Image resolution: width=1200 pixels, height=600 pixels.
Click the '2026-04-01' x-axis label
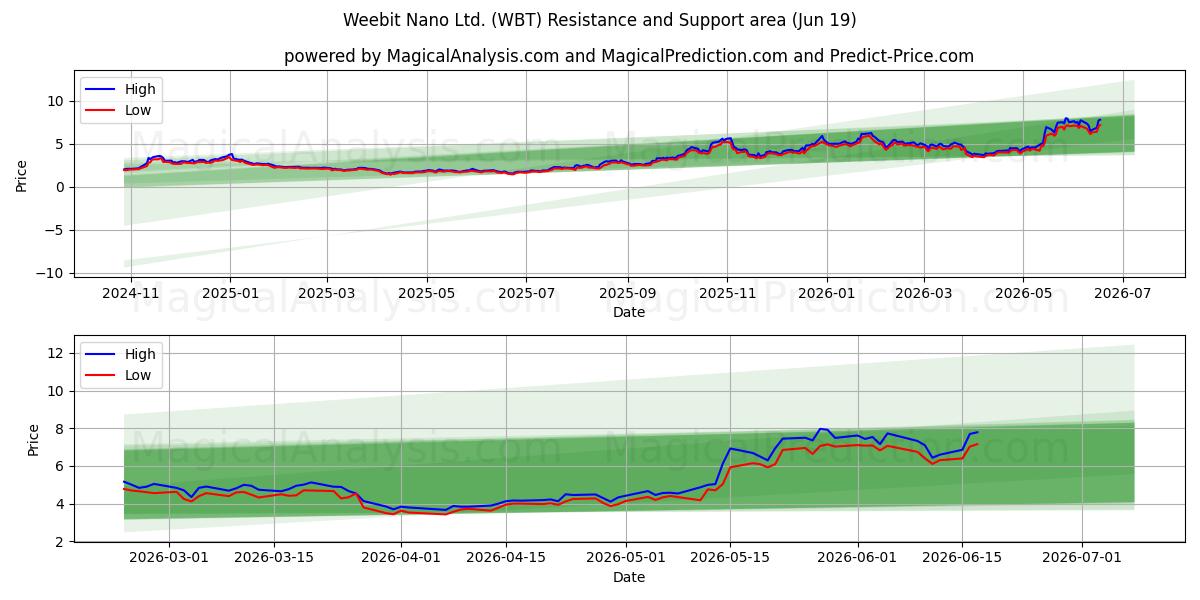(x=401, y=560)
